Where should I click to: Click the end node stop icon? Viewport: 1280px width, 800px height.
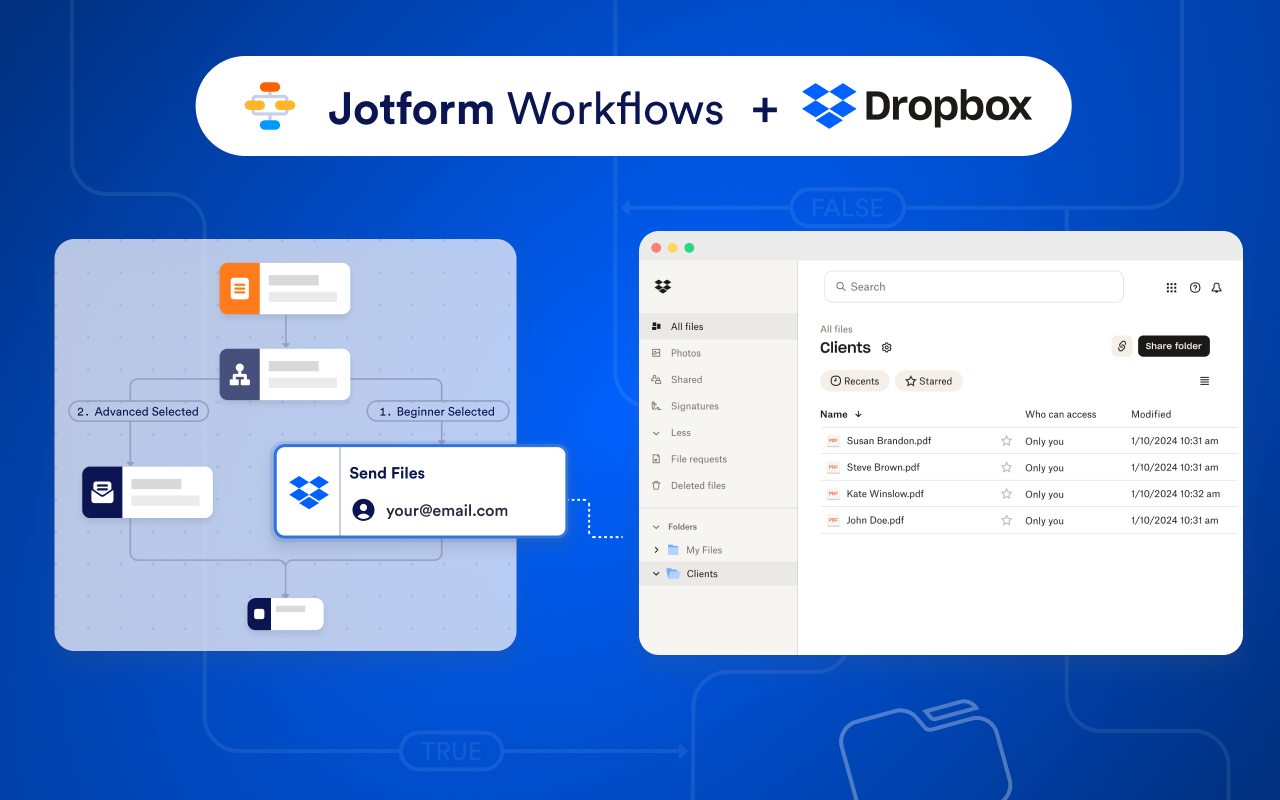pos(259,614)
